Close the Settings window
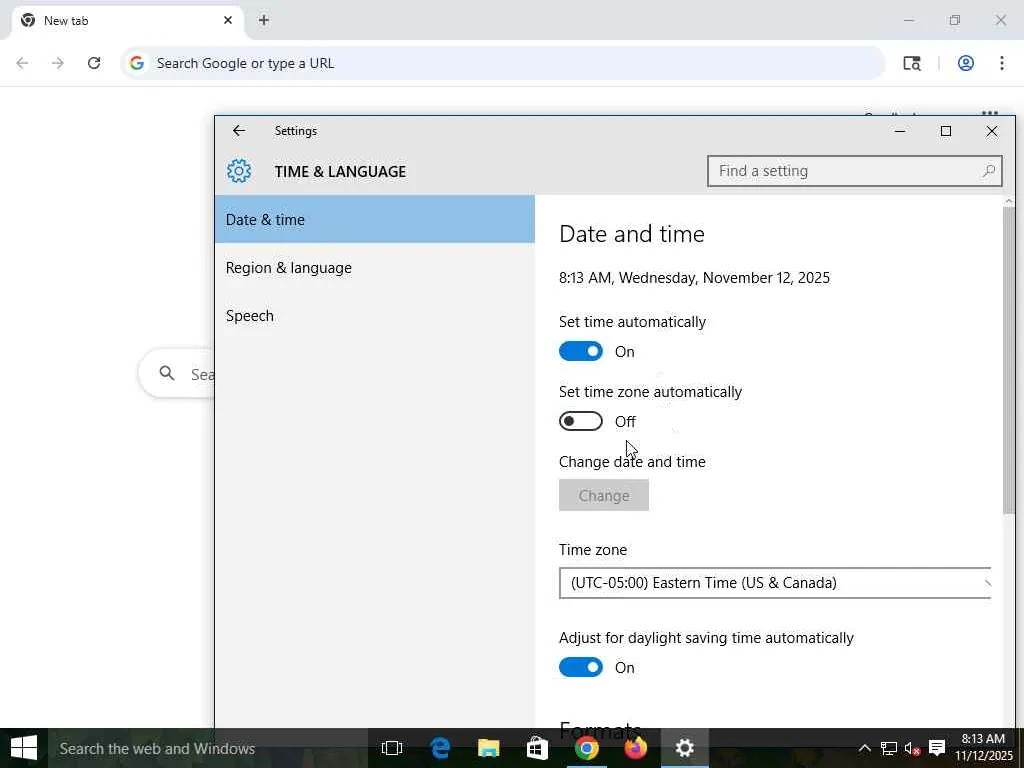 coord(991,131)
